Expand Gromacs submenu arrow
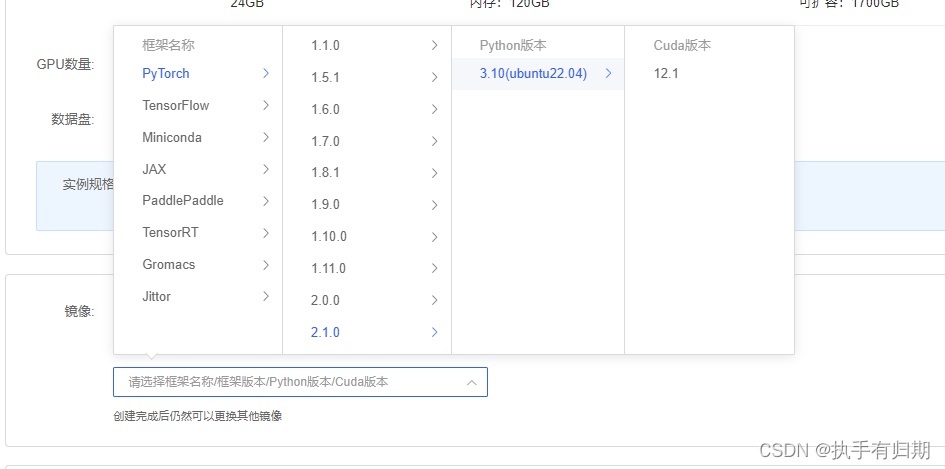 pos(266,265)
